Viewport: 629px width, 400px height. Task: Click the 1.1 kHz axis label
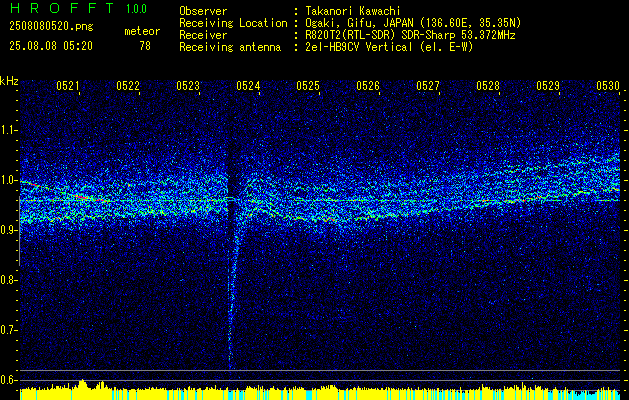7,130
